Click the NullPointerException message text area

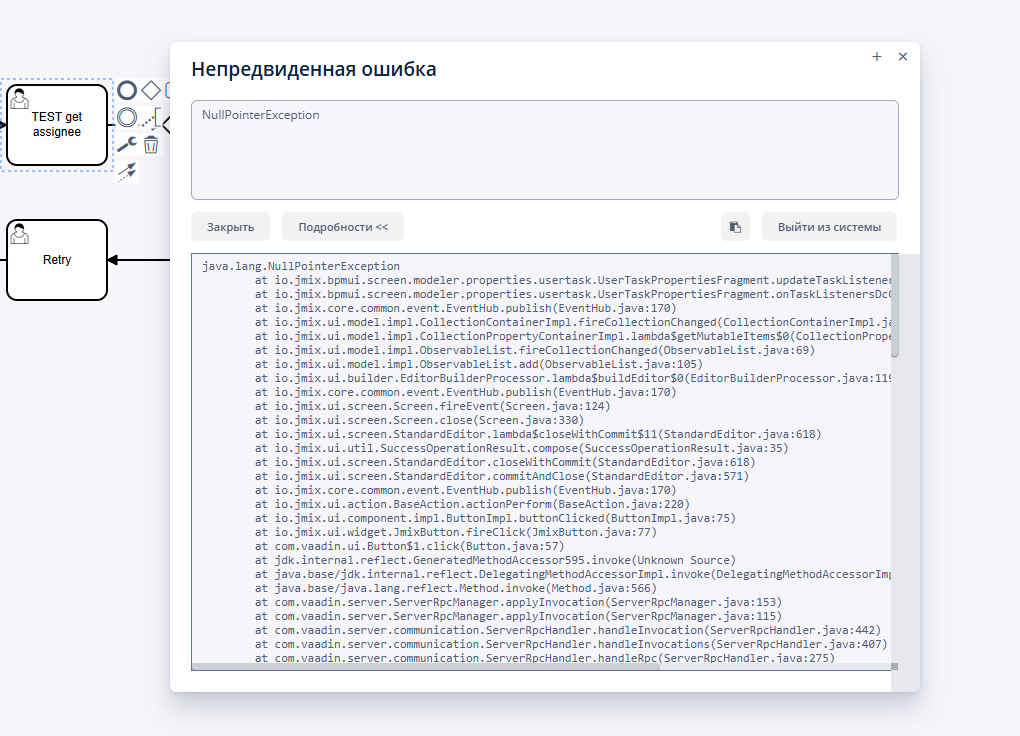(x=544, y=150)
